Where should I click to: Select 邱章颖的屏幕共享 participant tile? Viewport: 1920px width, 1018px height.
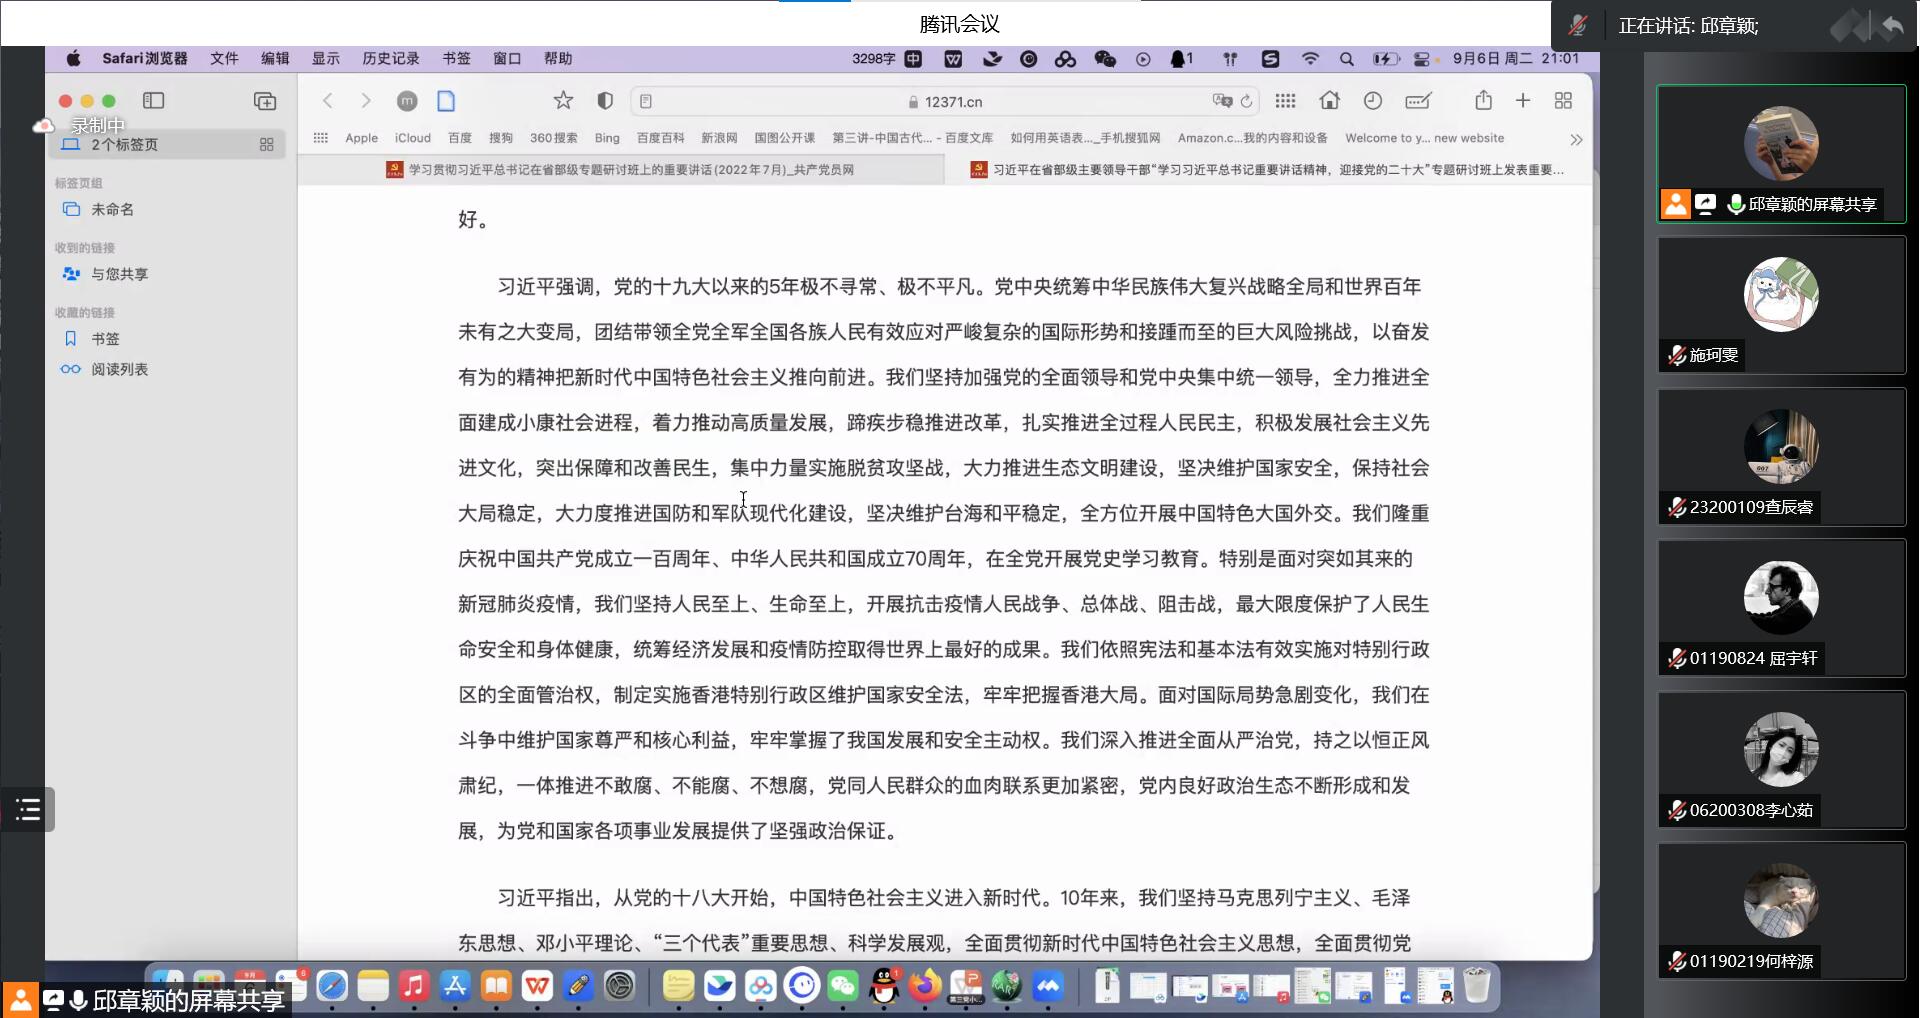(1781, 154)
